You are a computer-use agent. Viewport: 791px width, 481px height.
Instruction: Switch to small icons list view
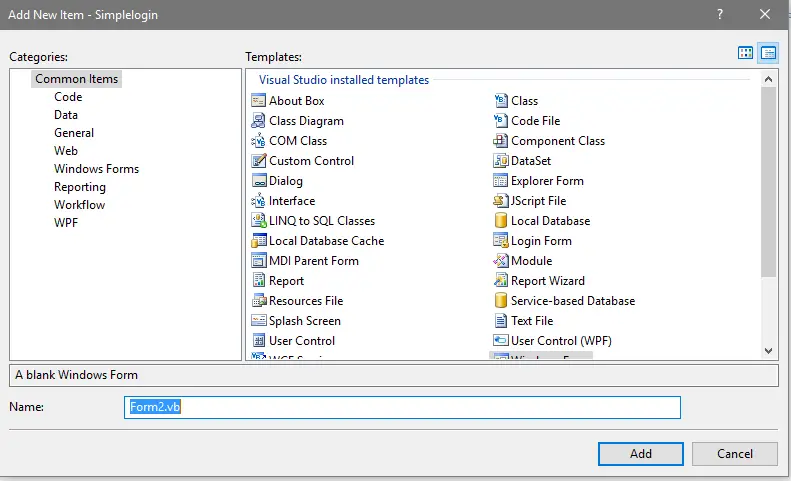pos(768,52)
